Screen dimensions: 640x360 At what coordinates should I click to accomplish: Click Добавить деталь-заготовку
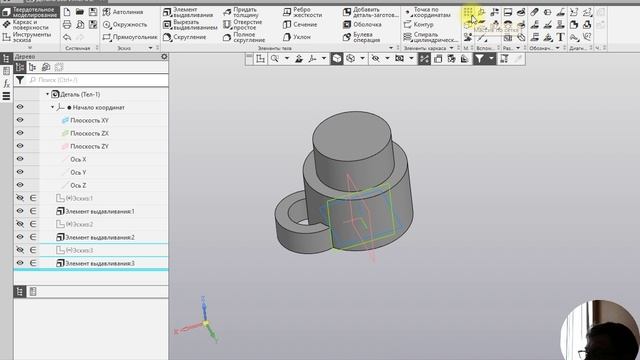[x=371, y=12]
